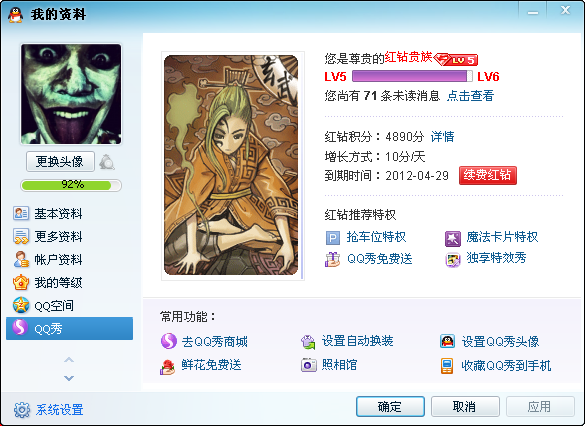This screenshot has height=426, width=585.
Task: Click the QQ秀 character artwork thumbnail
Action: [x=231, y=165]
